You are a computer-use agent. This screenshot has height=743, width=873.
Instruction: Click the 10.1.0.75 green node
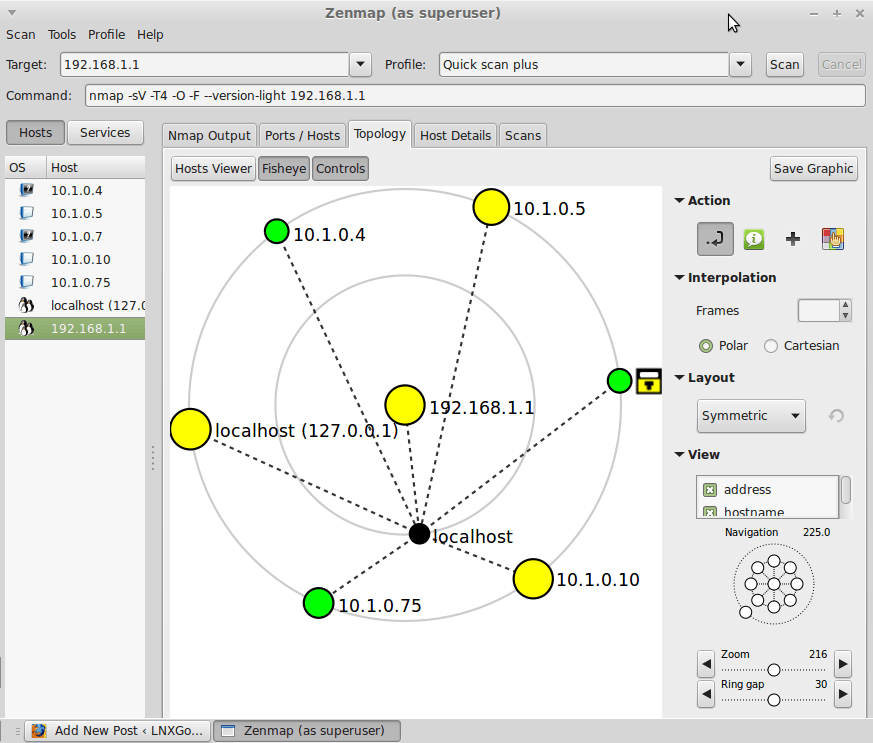pyautogui.click(x=318, y=603)
